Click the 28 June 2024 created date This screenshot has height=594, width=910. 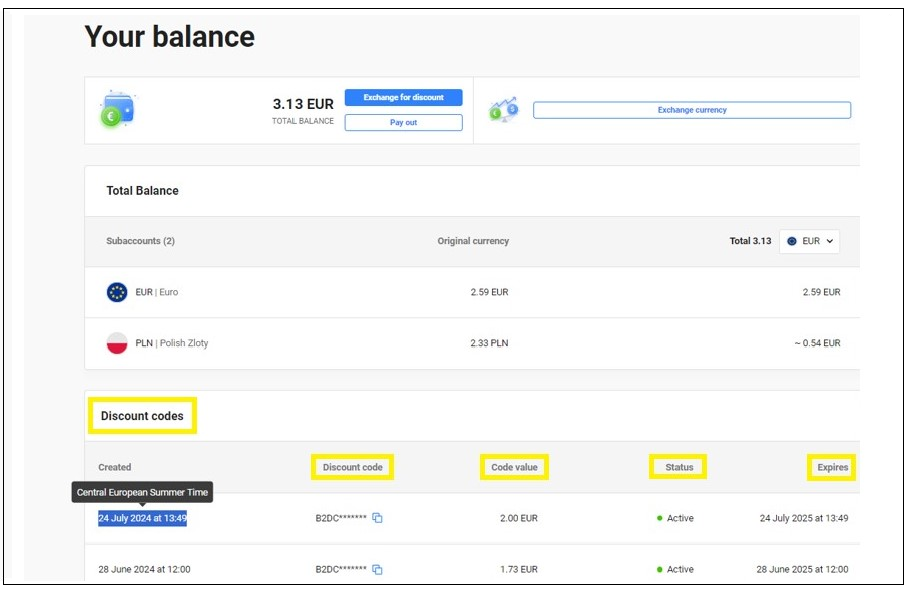pos(144,570)
